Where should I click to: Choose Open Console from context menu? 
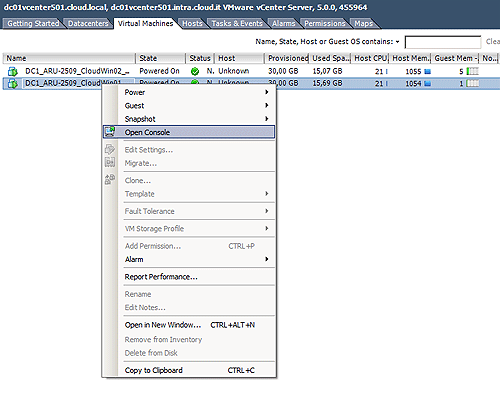click(189, 132)
